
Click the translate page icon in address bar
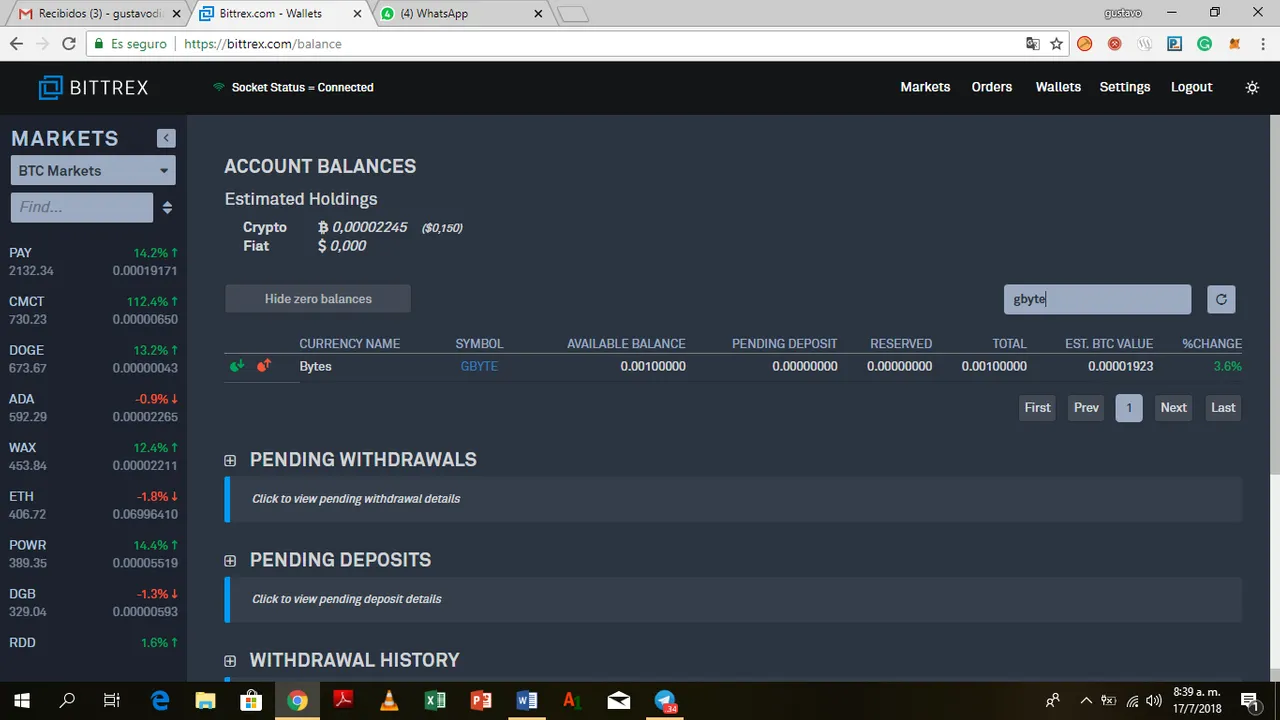tap(1033, 44)
